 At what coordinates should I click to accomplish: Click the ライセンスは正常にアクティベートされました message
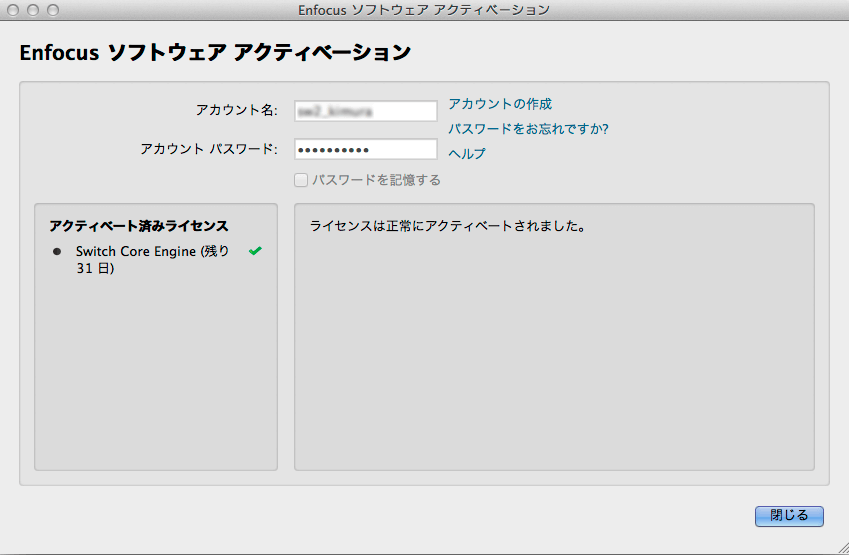(448, 226)
